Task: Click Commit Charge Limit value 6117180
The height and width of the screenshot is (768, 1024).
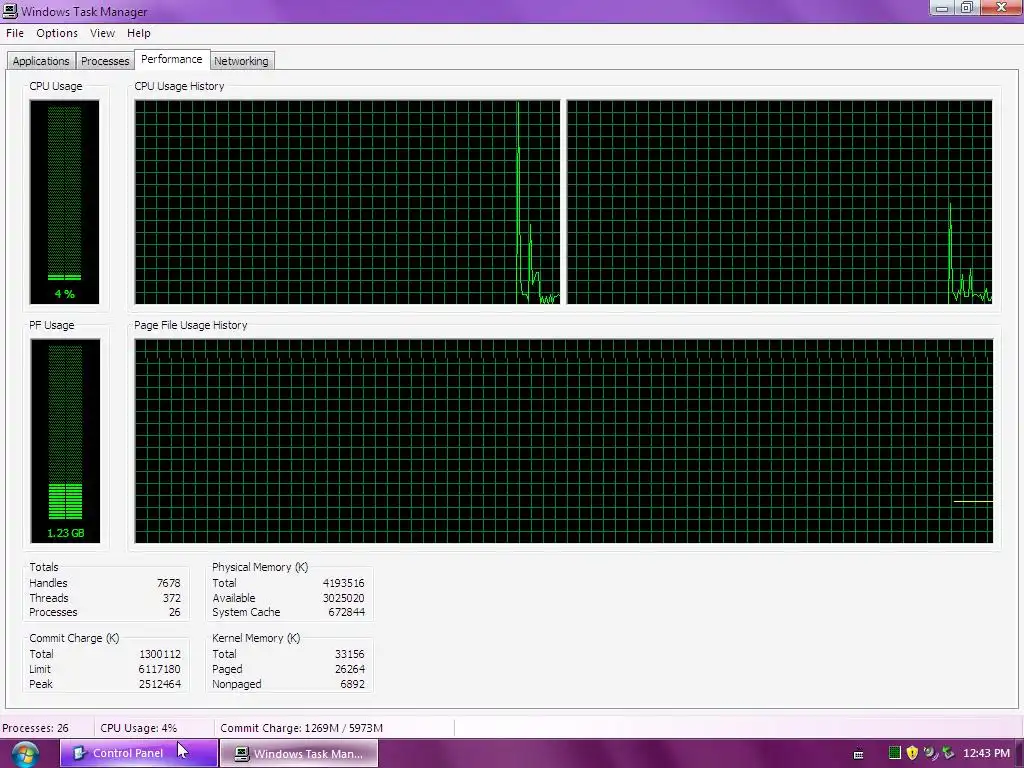Action: point(159,669)
